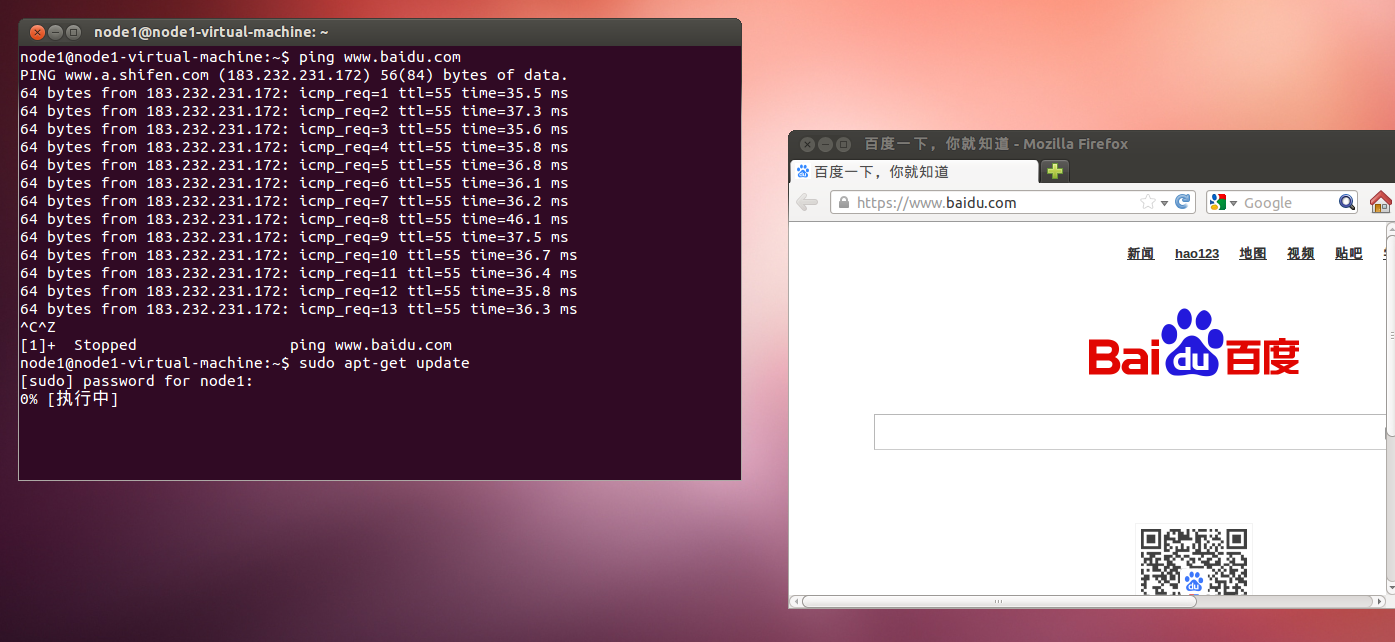Open the hao123 link on Baidu
1395x642 pixels.
[1197, 254]
